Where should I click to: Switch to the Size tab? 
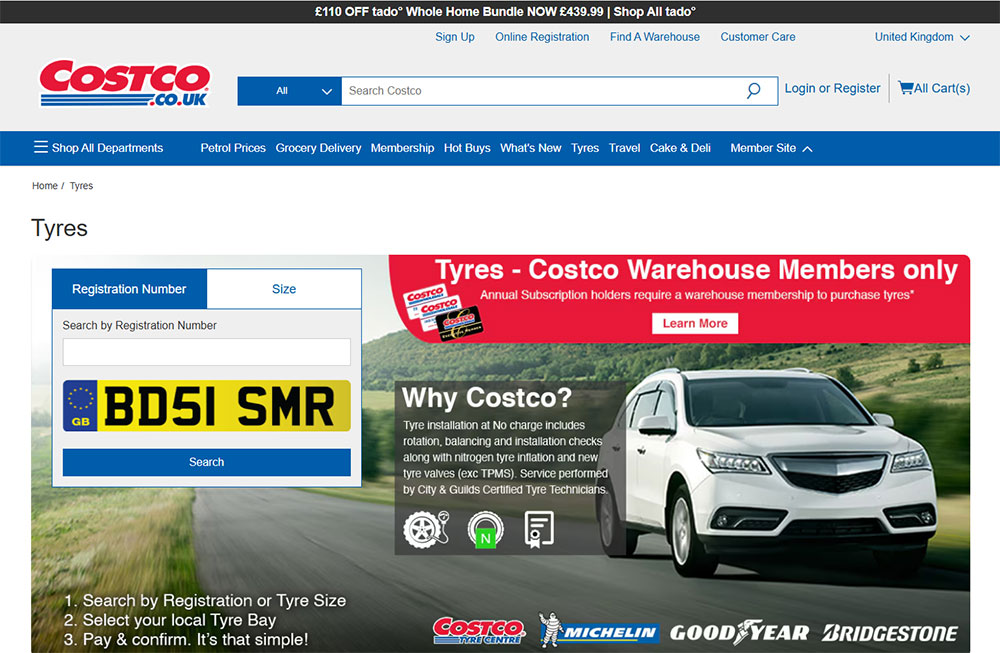(x=284, y=289)
